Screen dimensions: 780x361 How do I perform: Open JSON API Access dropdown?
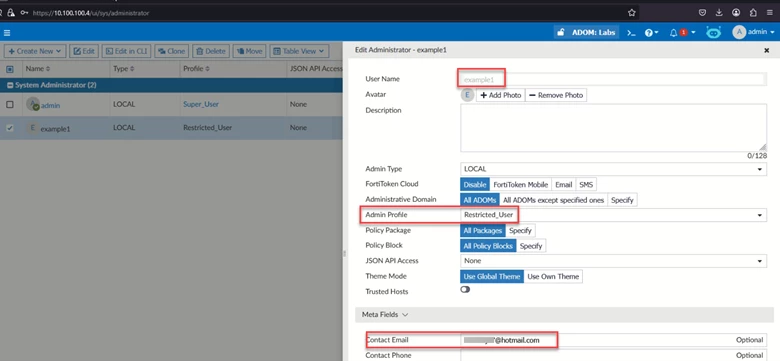[x=613, y=261]
